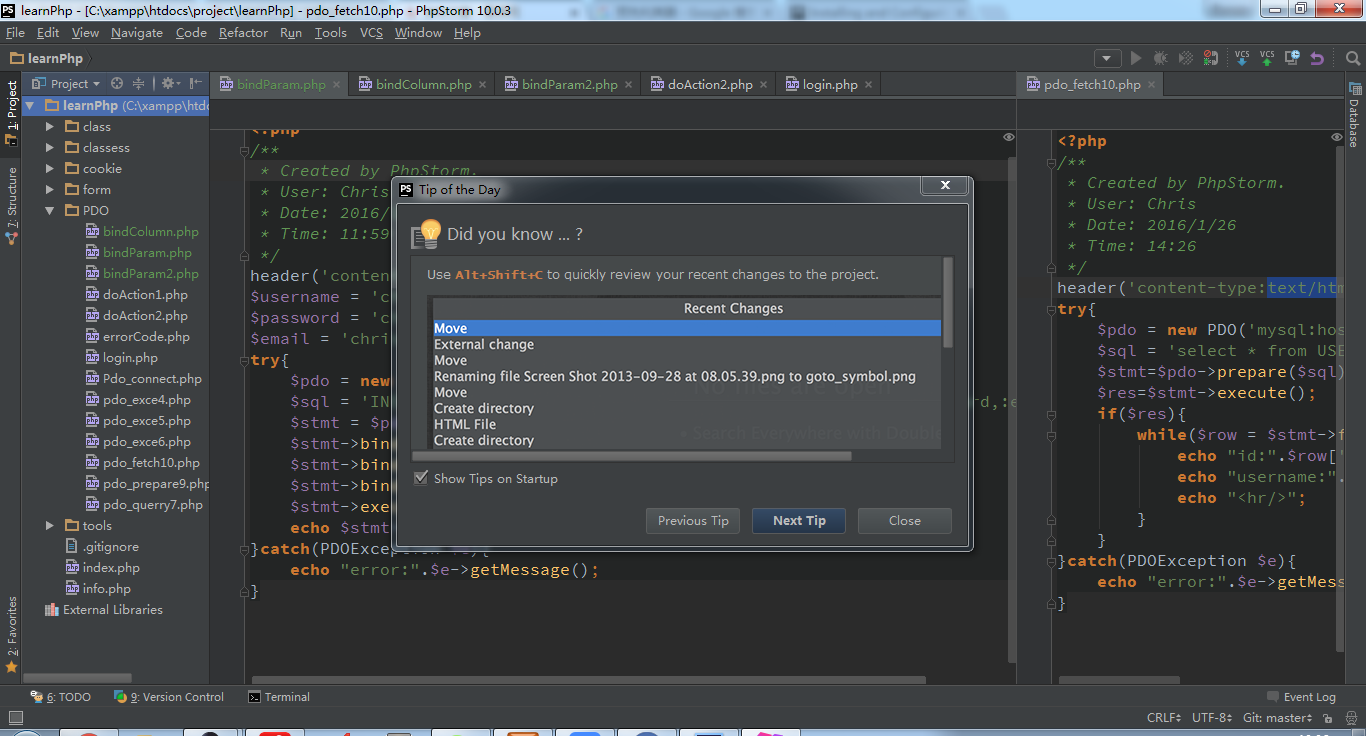
Task: Open Version Control tool window
Action: (168, 697)
